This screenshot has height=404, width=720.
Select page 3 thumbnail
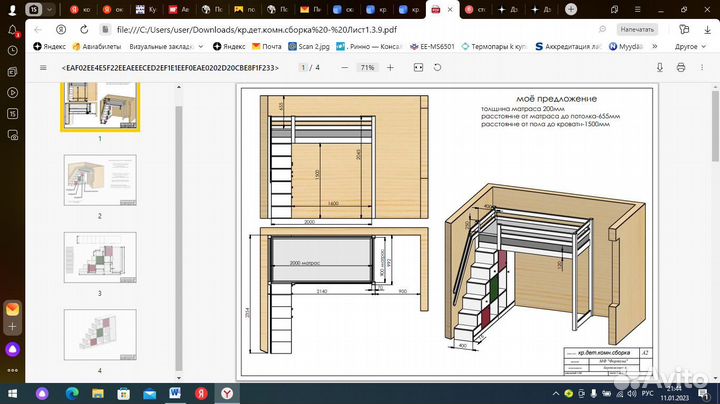tap(100, 258)
